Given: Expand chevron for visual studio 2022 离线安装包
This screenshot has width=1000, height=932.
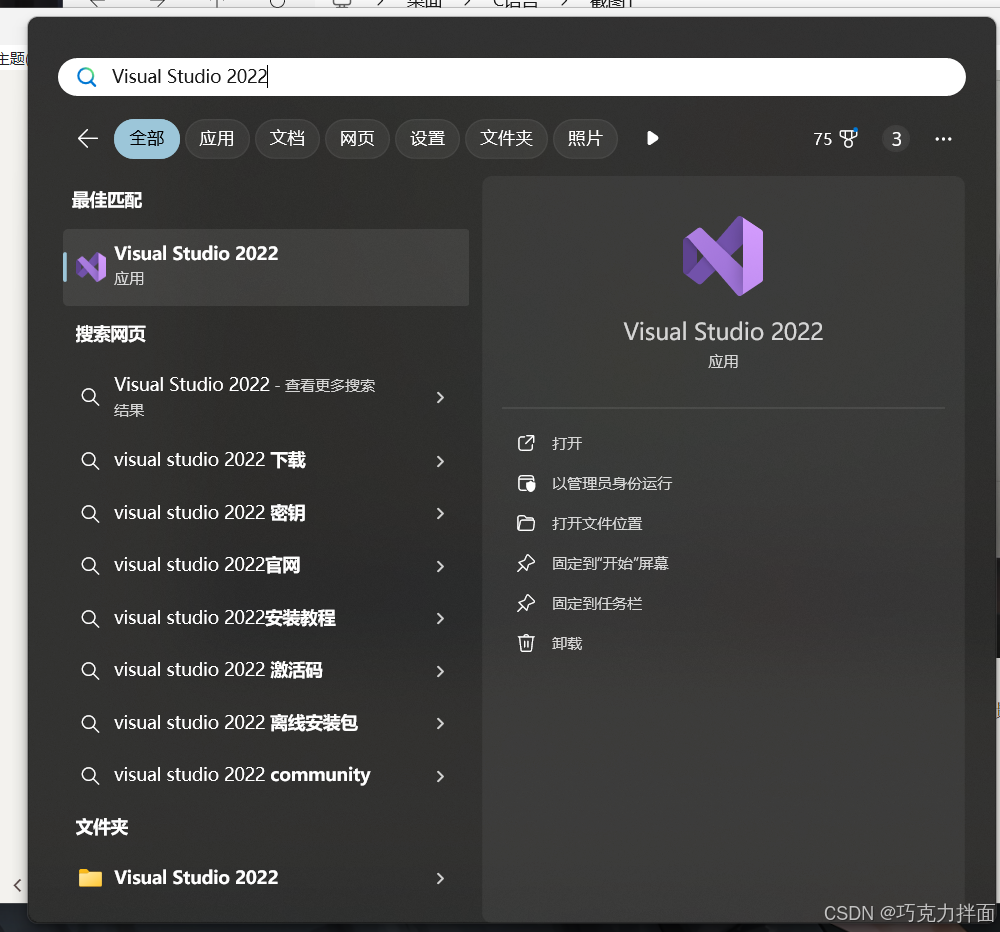Looking at the screenshot, I should pyautogui.click(x=440, y=723).
